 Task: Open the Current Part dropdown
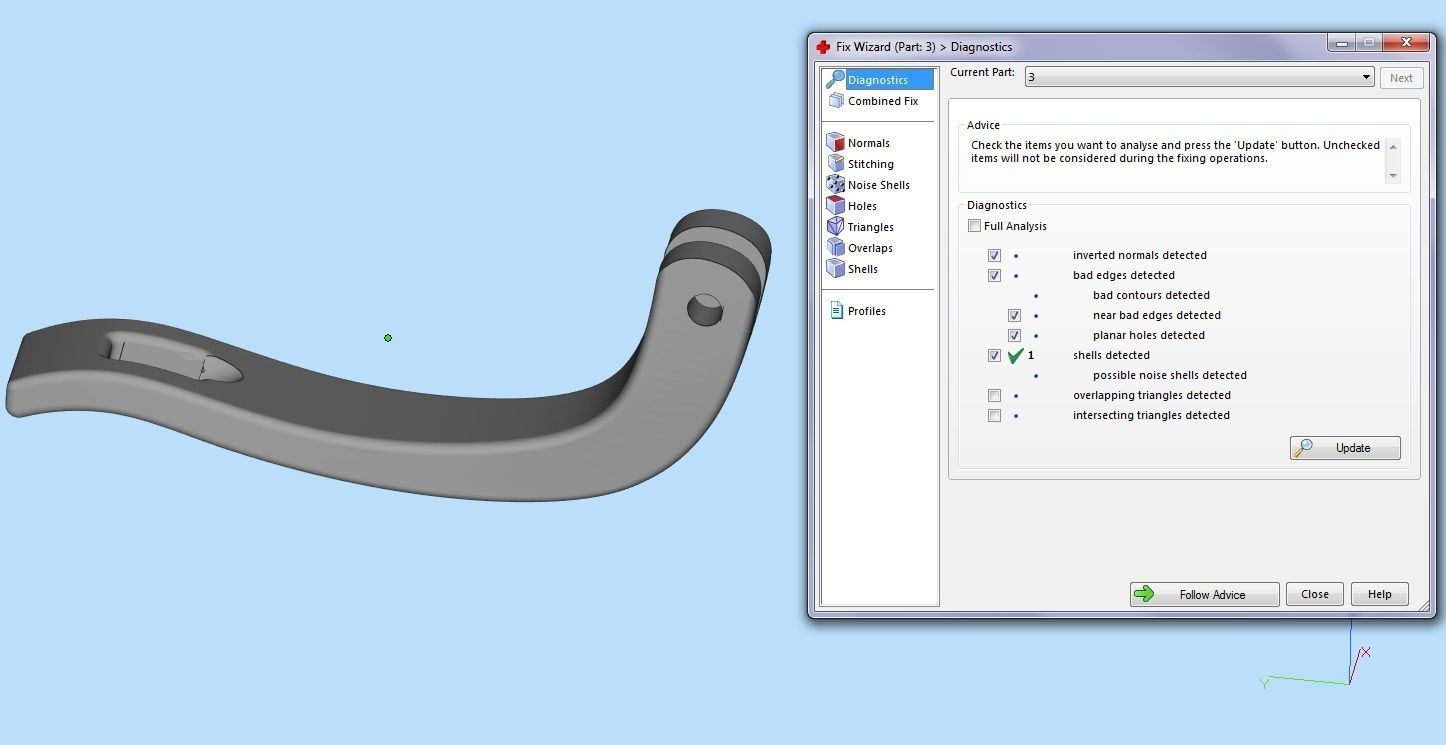coord(1199,77)
